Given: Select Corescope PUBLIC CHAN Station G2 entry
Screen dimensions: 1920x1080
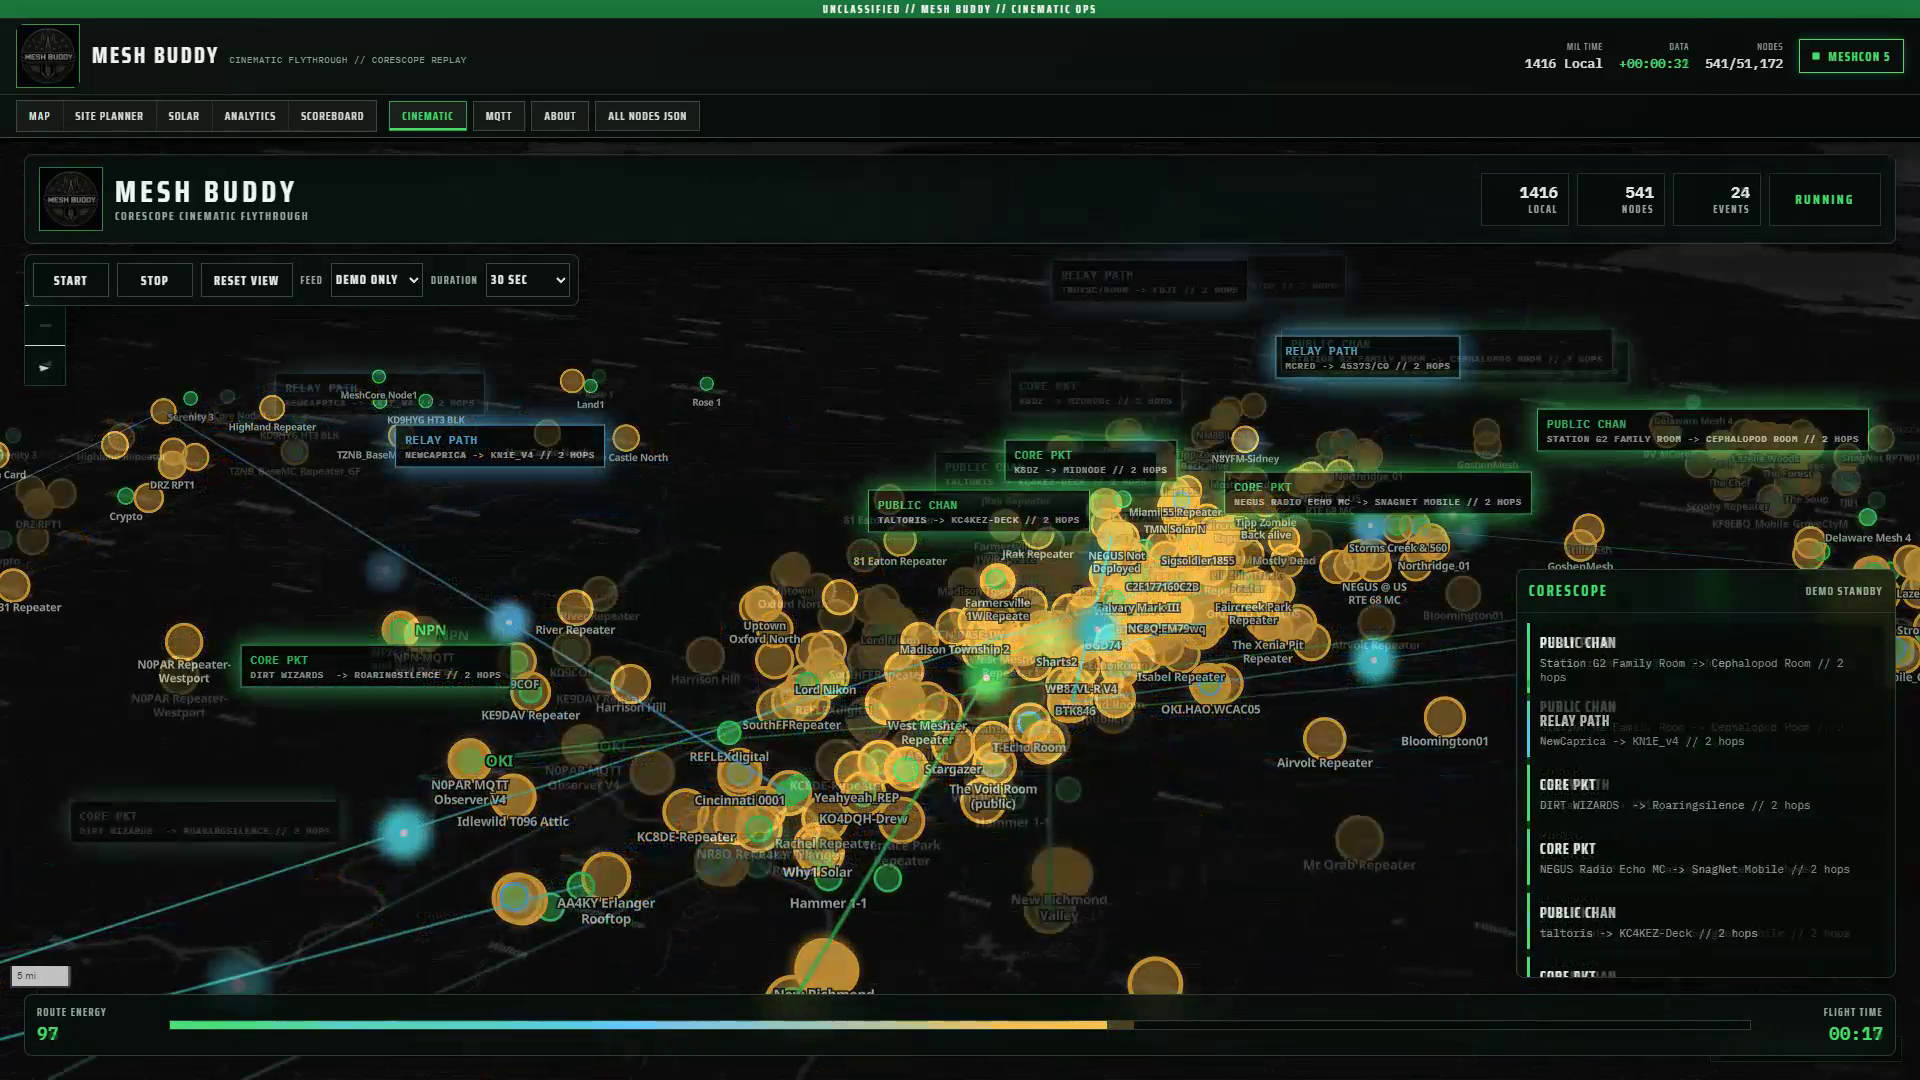Looking at the screenshot, I should point(1706,659).
